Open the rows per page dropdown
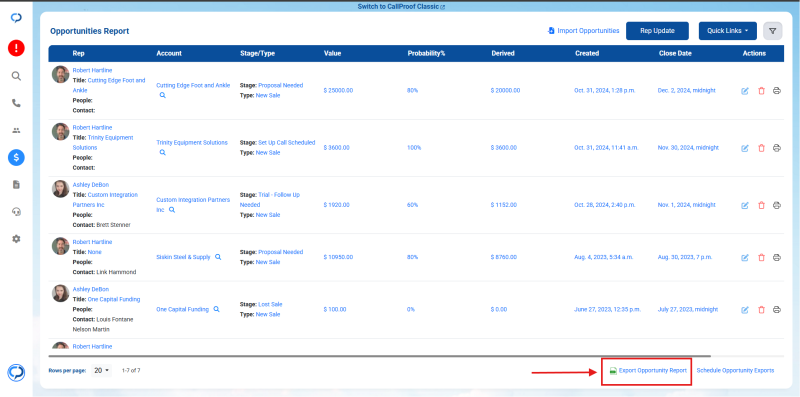Screen dimensions: 800x397 (102, 370)
